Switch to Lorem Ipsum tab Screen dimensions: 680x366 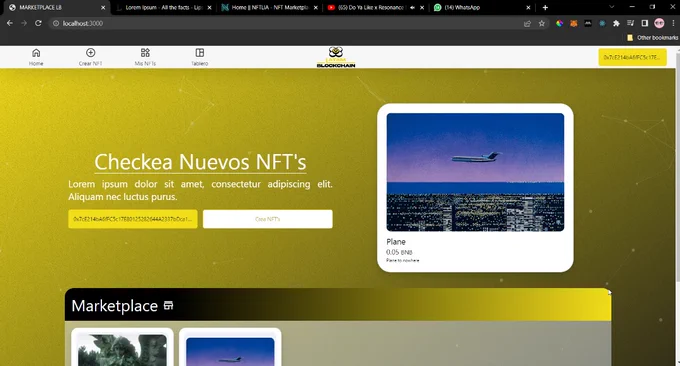[163, 8]
